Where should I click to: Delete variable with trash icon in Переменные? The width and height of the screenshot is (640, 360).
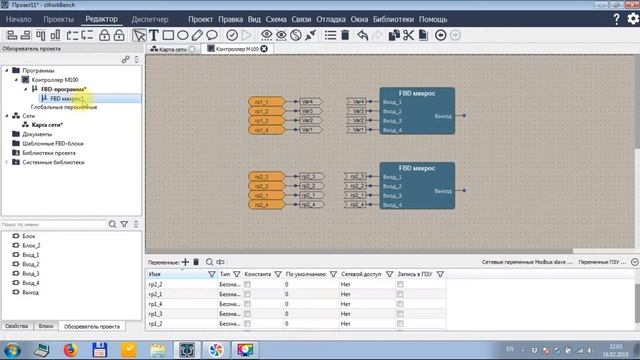(196, 262)
